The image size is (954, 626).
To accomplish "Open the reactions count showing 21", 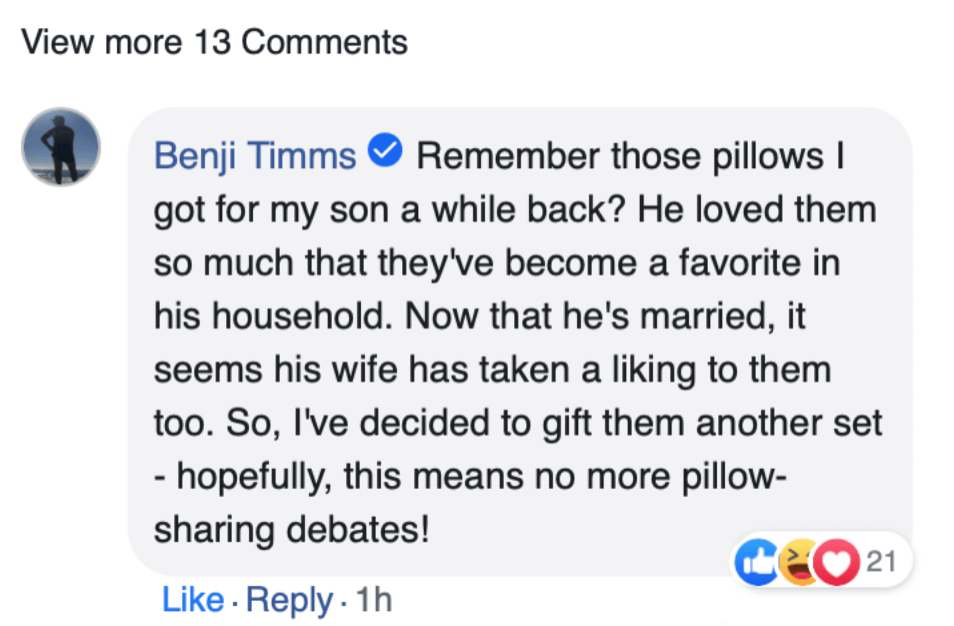I will tap(881, 562).
